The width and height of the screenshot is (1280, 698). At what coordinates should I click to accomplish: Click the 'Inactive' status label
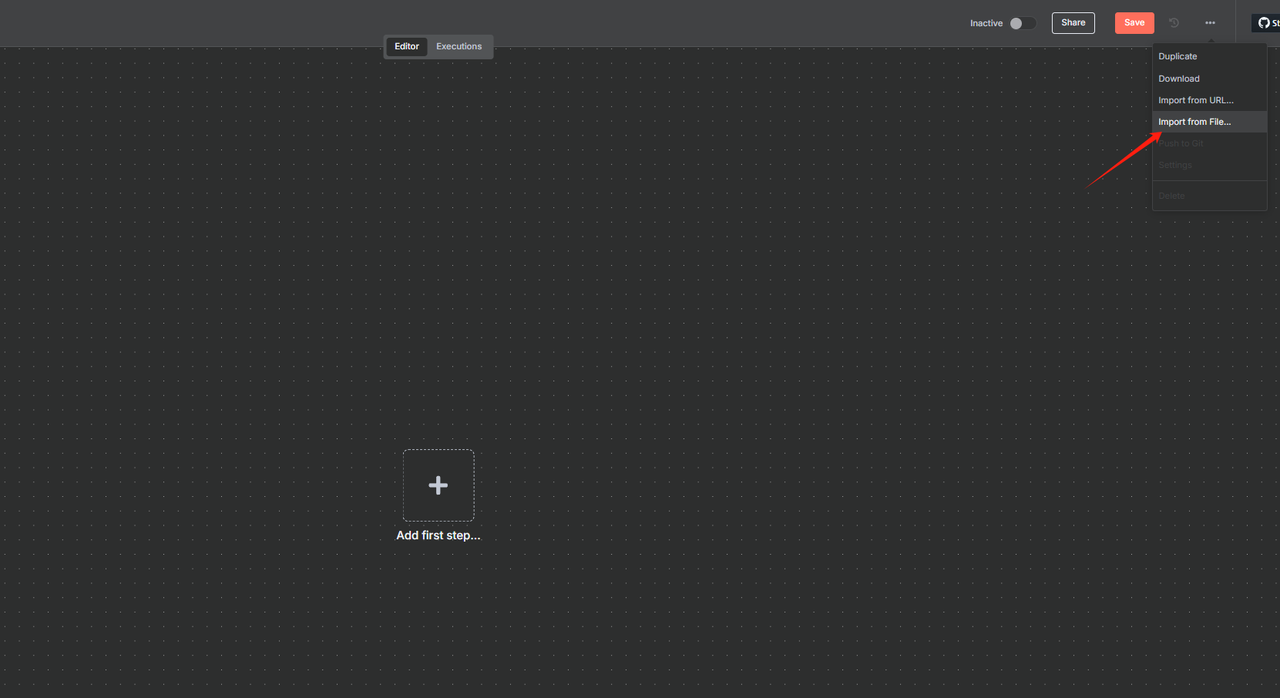(986, 23)
